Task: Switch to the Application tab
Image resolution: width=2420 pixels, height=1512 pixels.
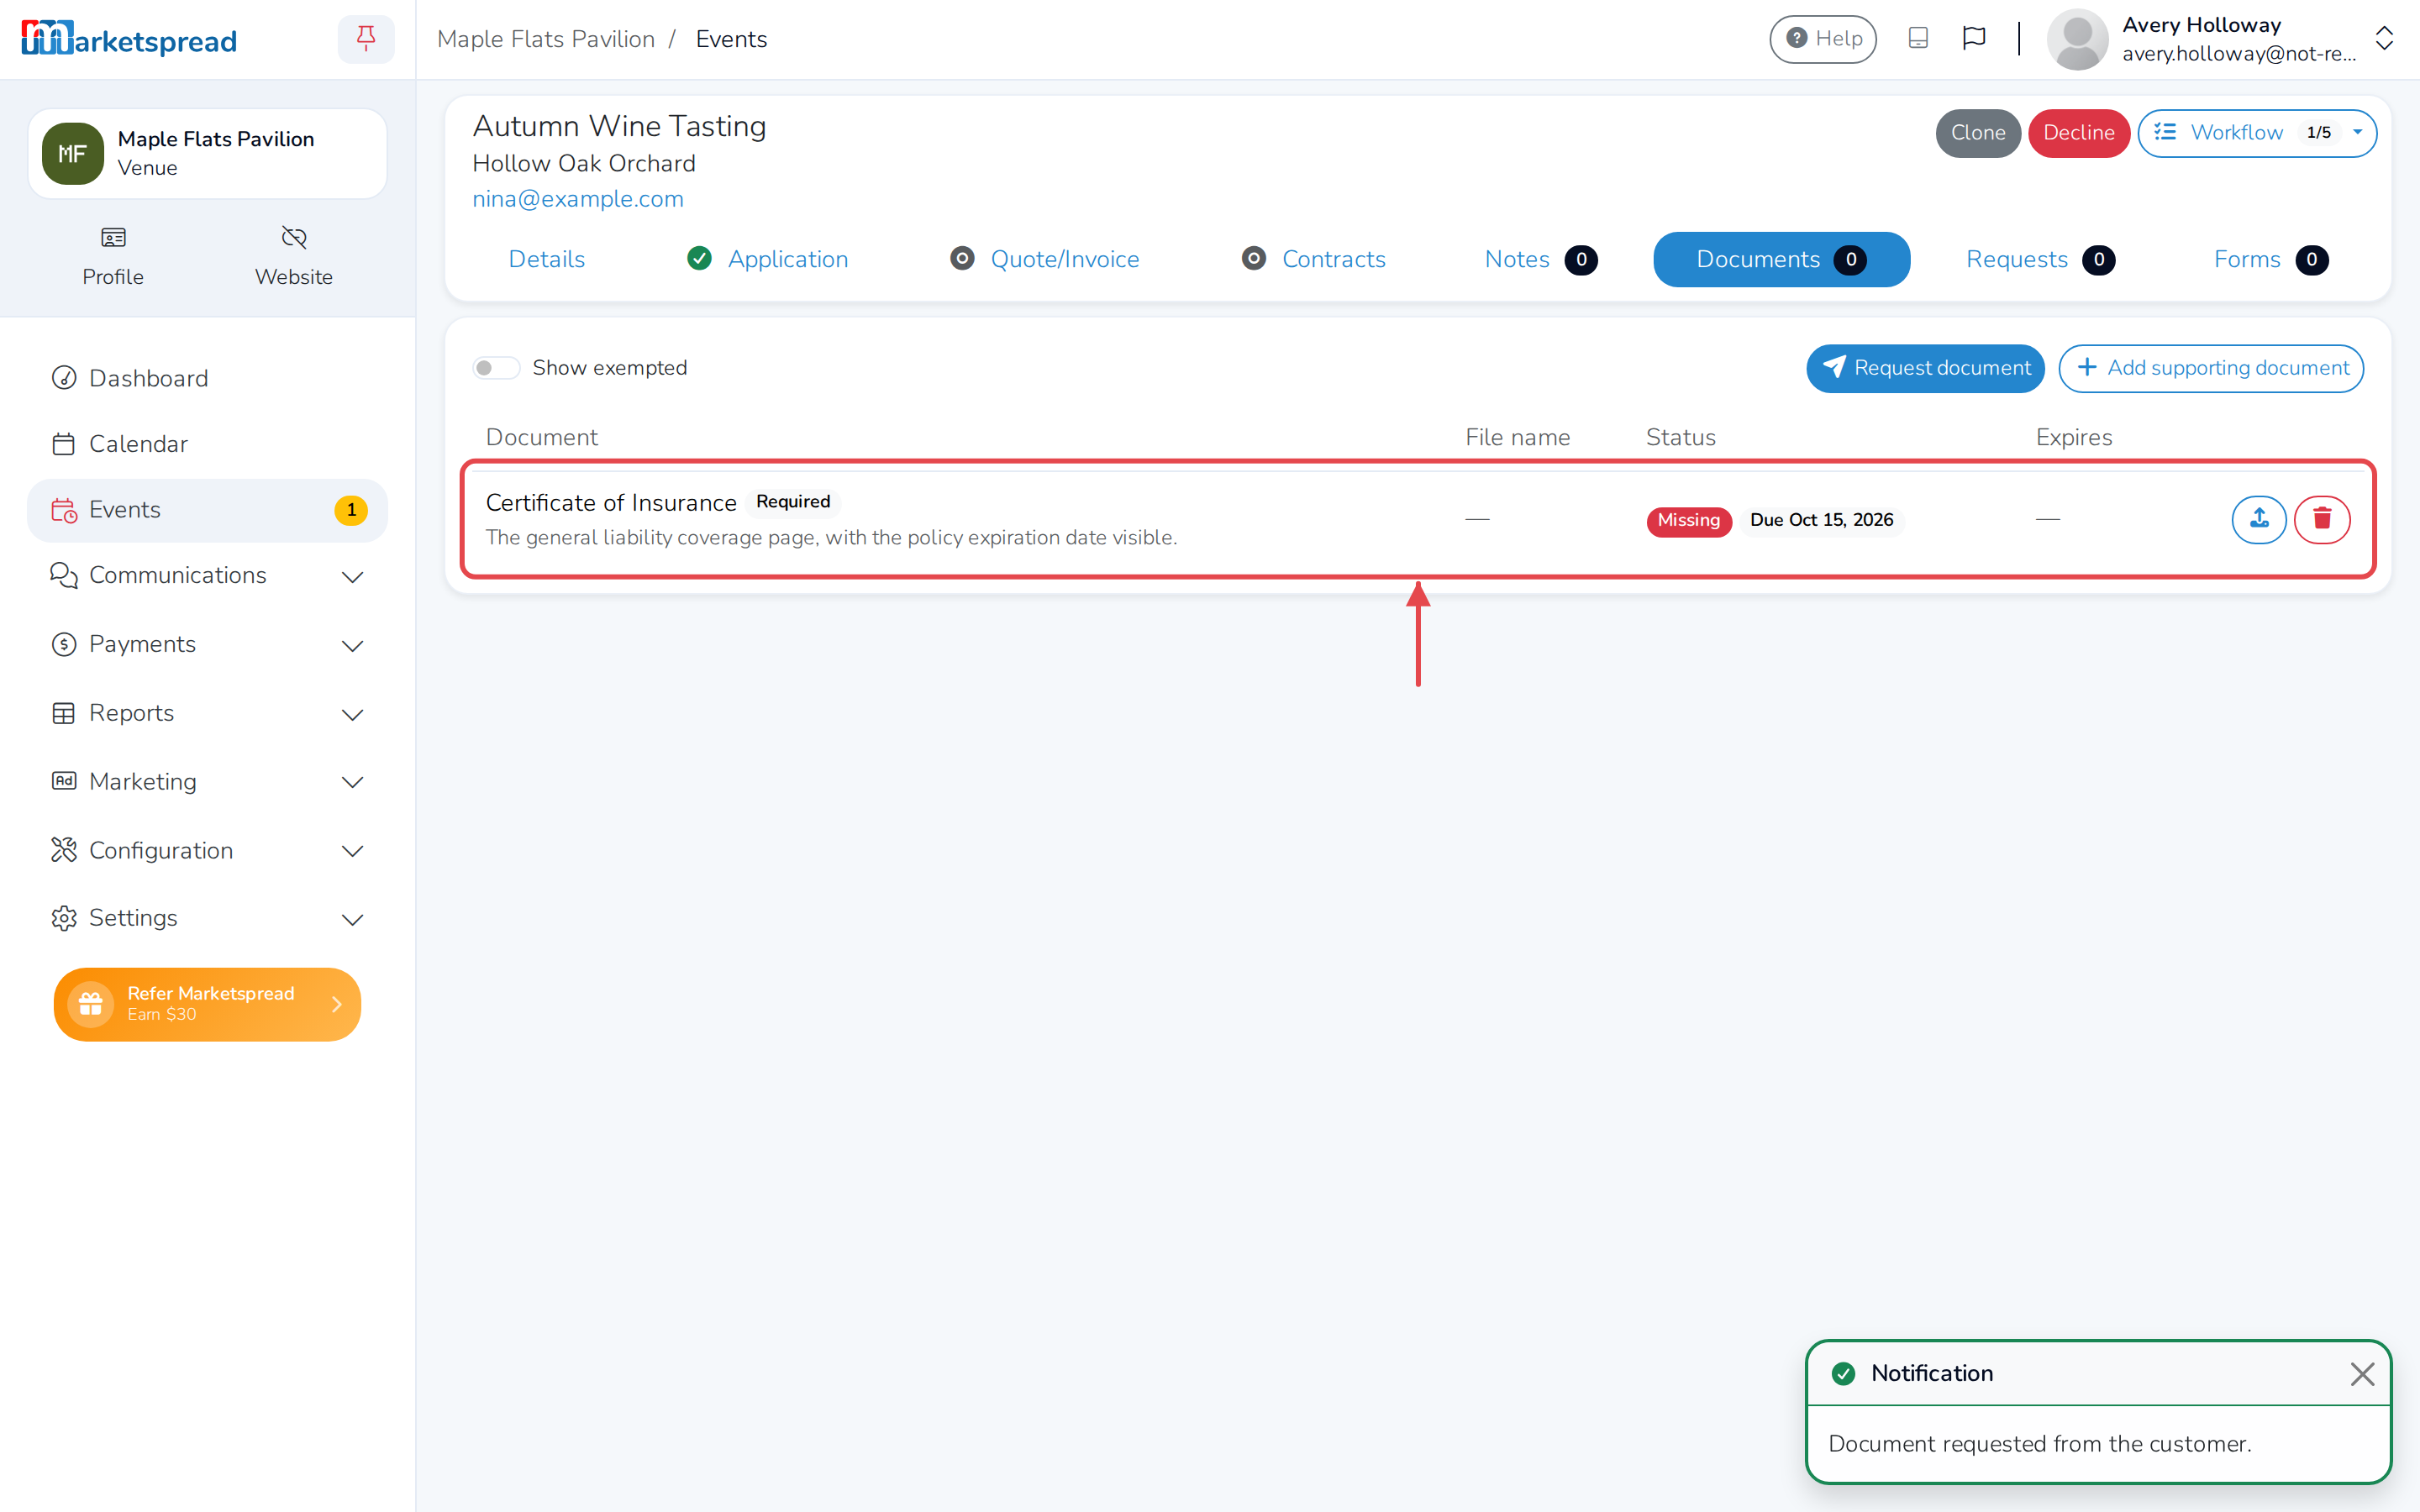Action: click(x=768, y=259)
